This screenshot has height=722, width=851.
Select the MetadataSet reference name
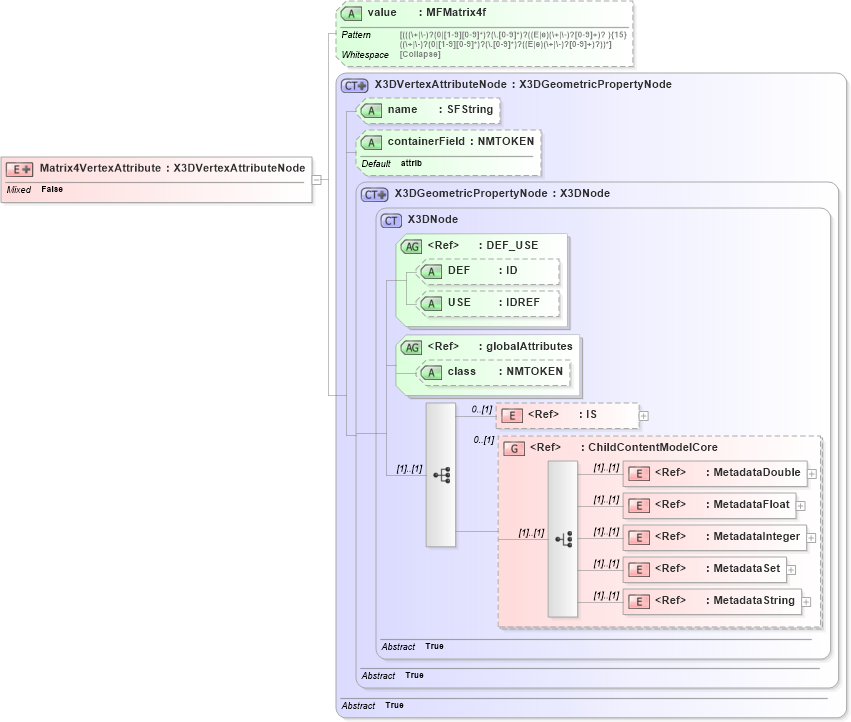[x=747, y=568]
